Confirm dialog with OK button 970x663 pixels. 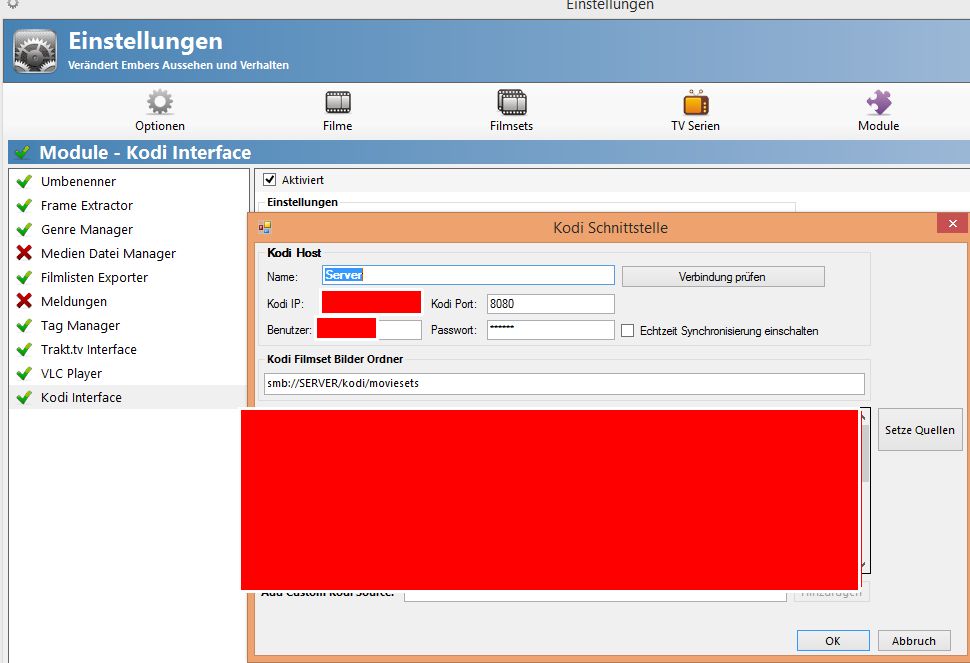[833, 641]
